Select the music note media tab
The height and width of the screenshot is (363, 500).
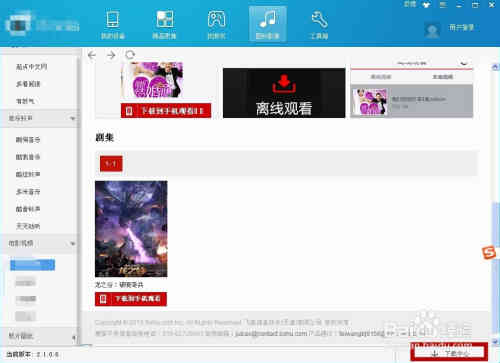point(268,24)
